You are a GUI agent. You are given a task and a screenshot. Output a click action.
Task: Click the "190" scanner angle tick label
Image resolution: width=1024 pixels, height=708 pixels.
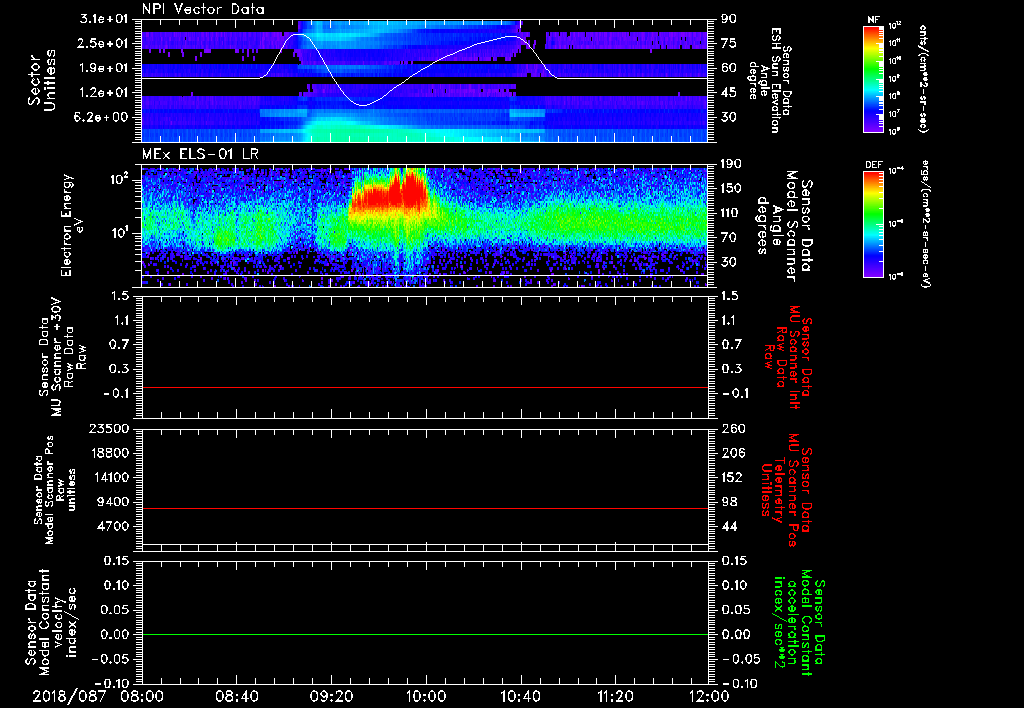[731, 164]
